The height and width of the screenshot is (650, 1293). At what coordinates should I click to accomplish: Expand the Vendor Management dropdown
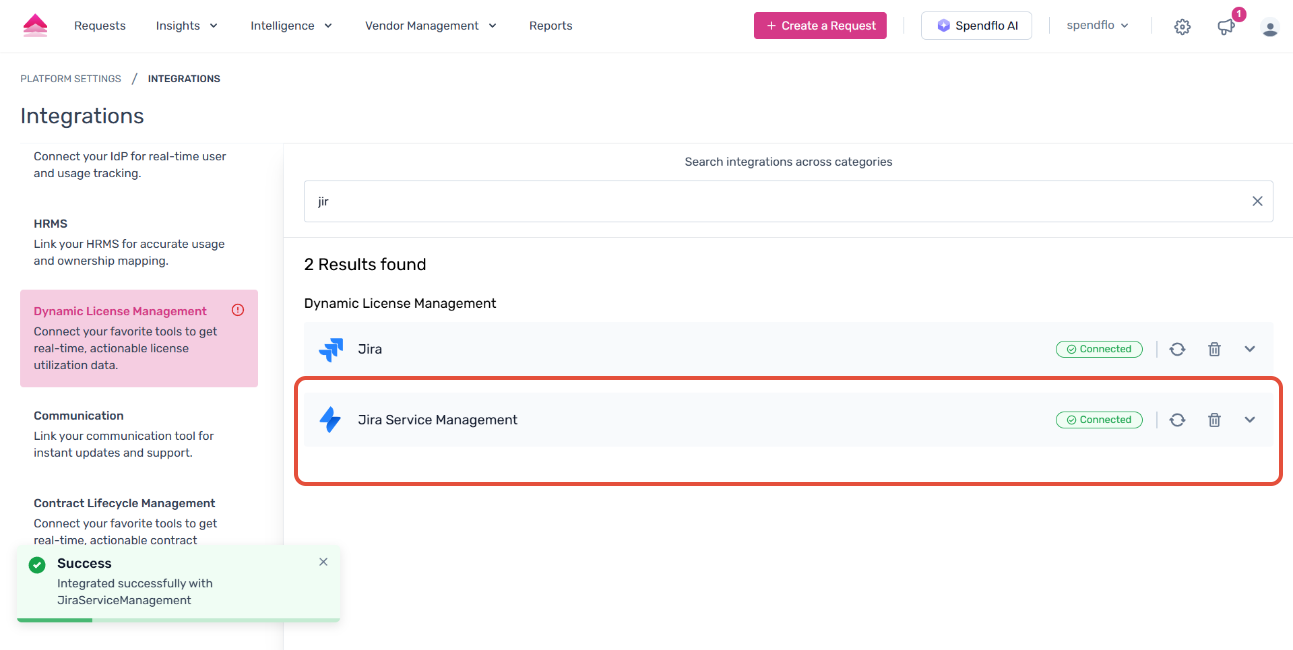[x=431, y=26]
